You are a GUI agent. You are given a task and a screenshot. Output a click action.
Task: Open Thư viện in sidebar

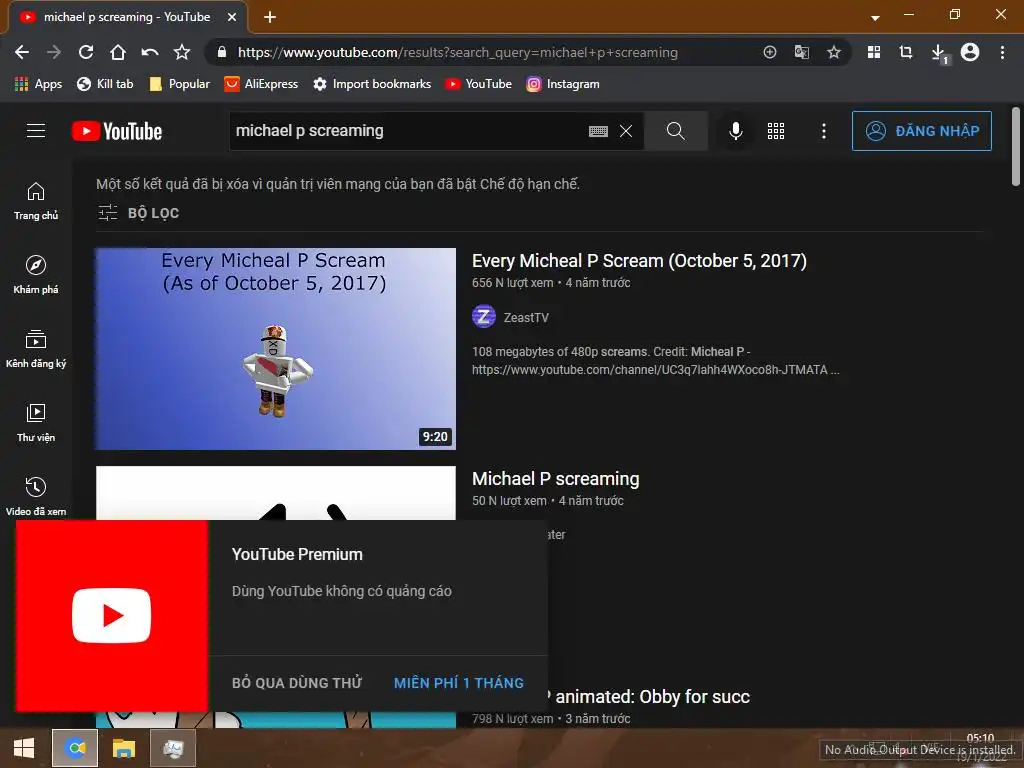pos(36,423)
